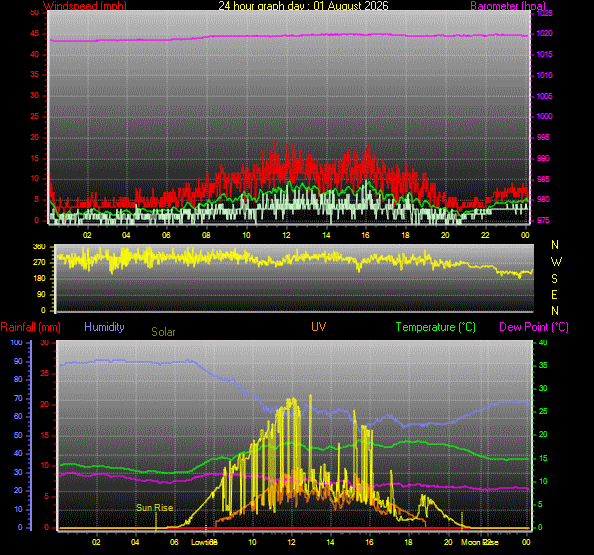Viewport: 594px width, 555px height.
Task: Click windspeed axis value "35"
Action: pos(34,74)
